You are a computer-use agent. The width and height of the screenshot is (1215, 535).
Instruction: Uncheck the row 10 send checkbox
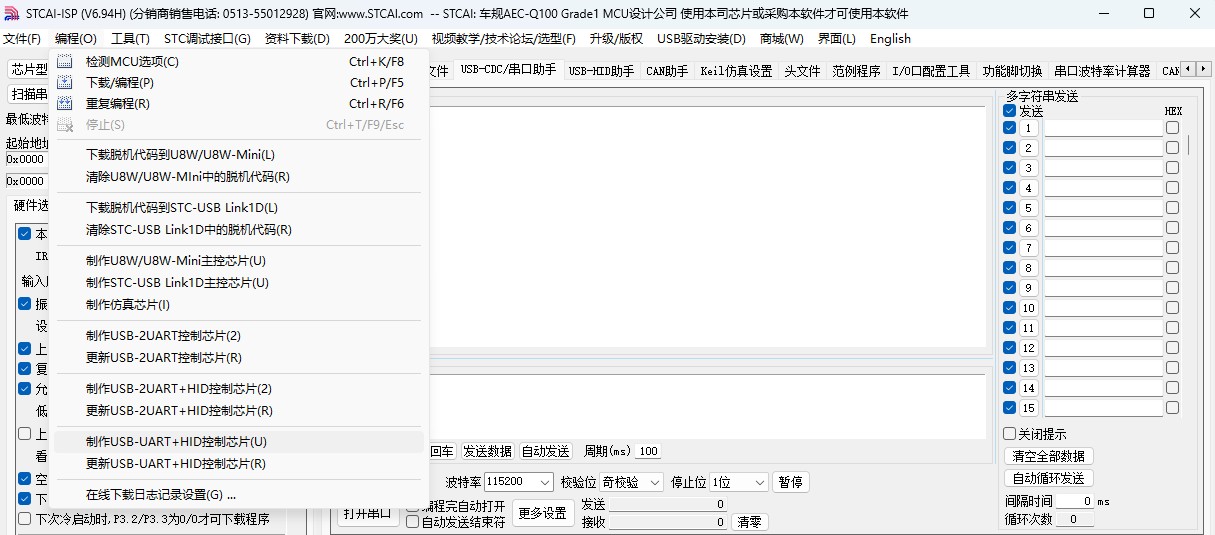point(1009,308)
